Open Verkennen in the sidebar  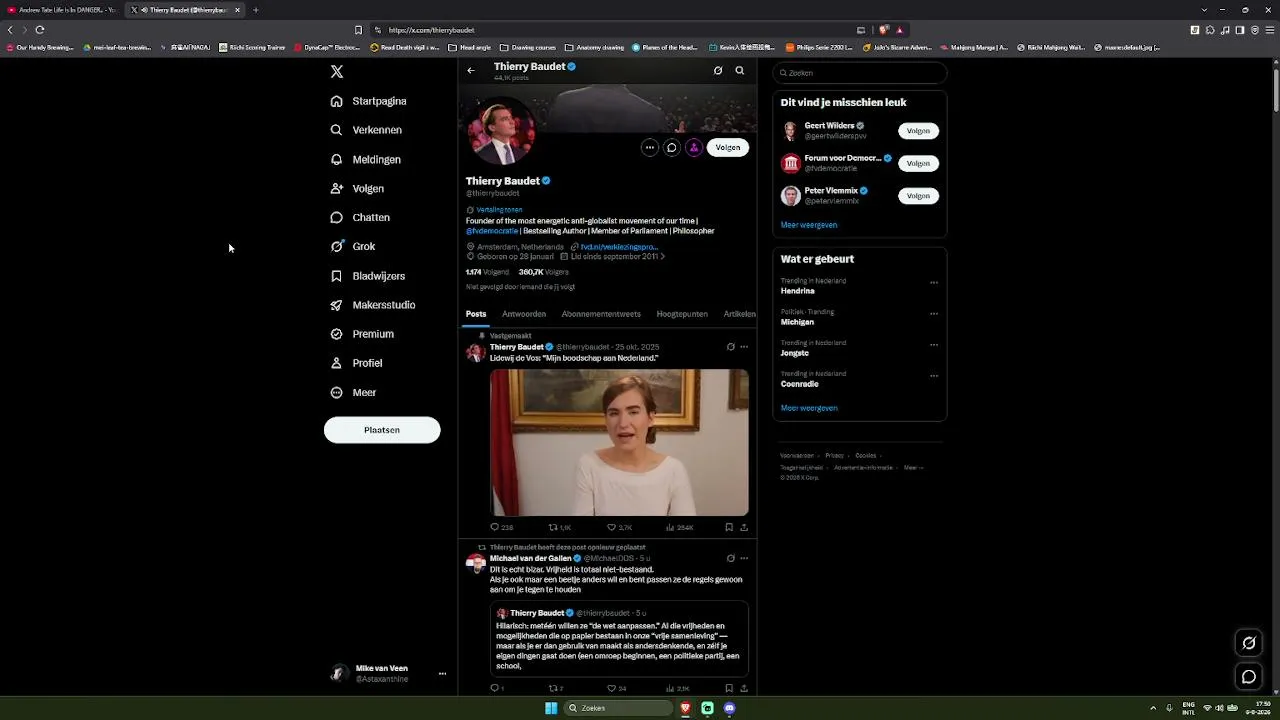(366, 130)
